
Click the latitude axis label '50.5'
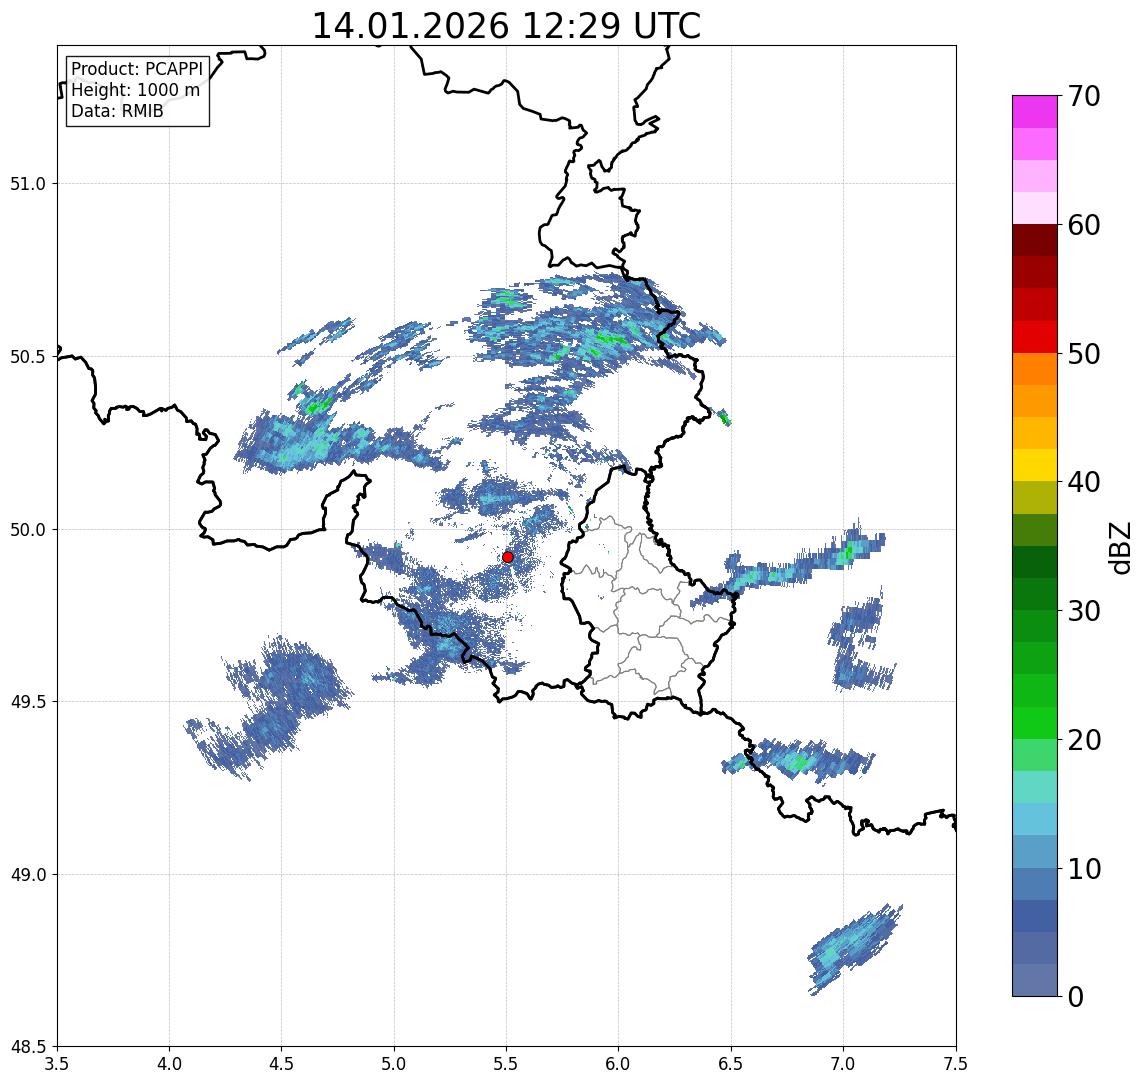point(28,357)
